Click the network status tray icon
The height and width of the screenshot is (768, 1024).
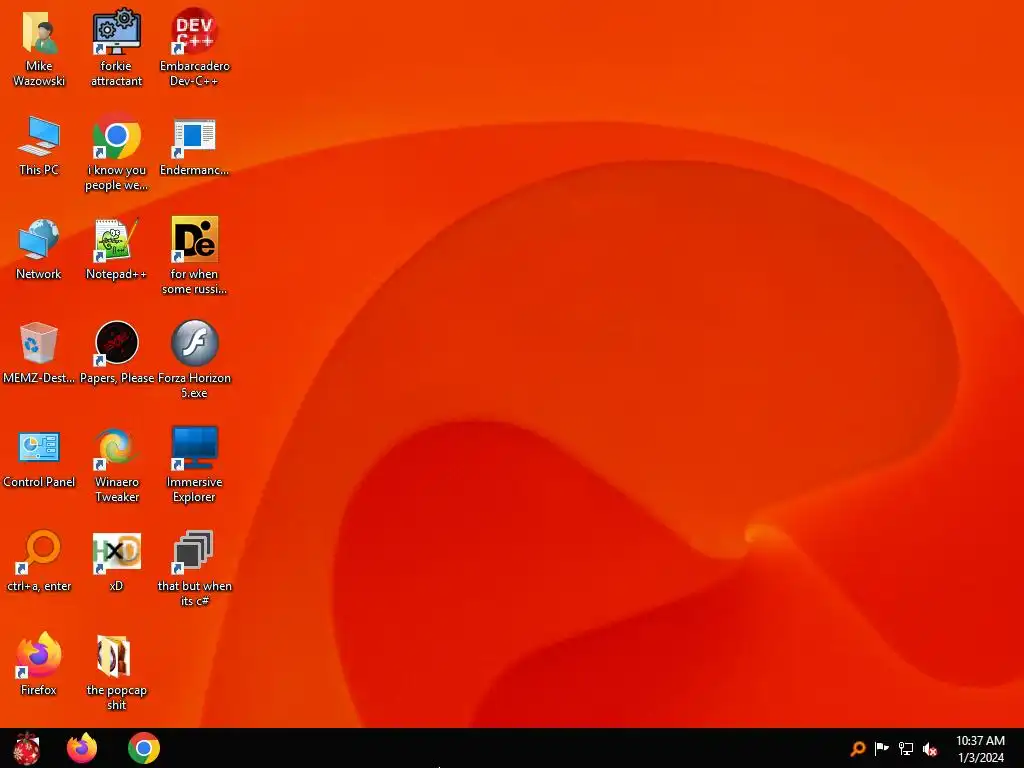(906, 748)
